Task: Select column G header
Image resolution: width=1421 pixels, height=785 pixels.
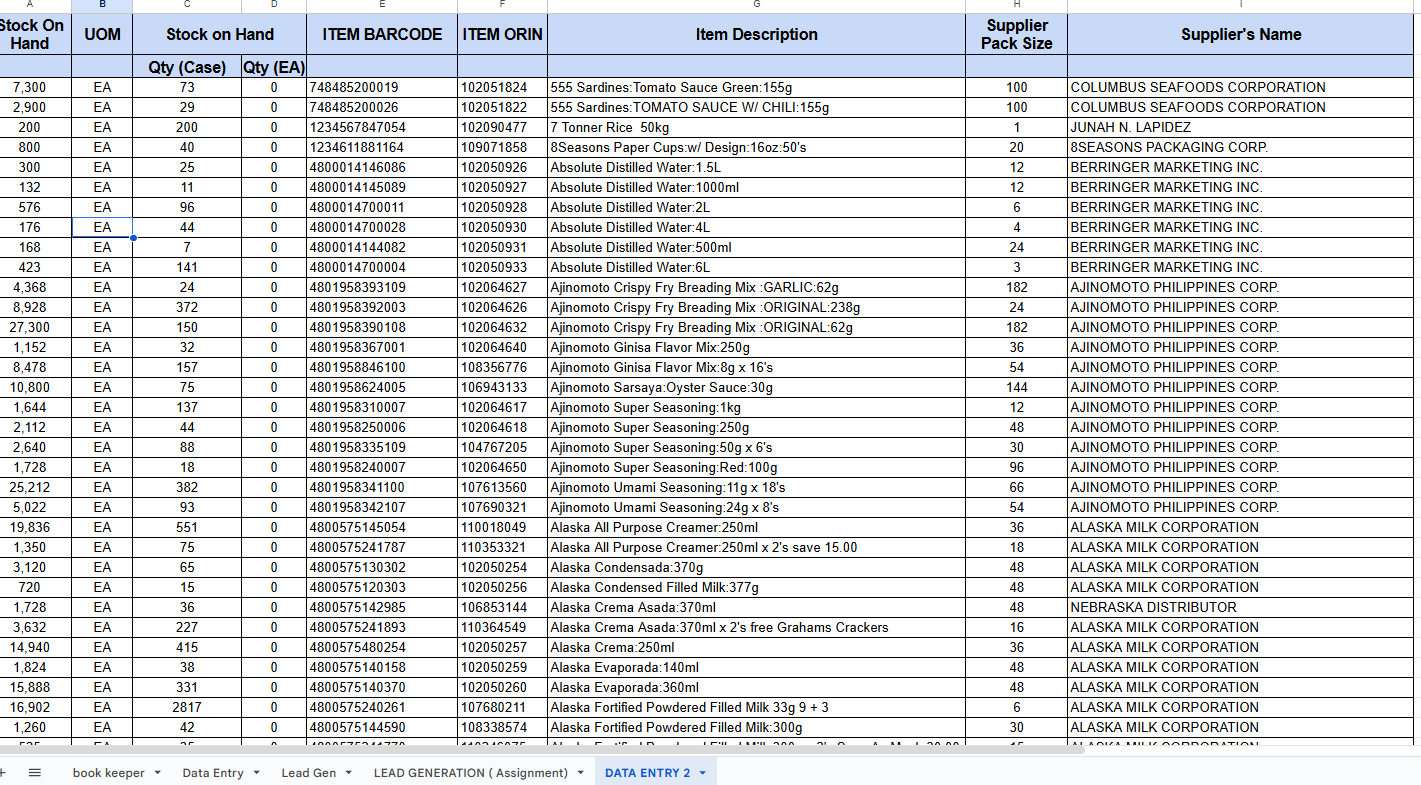Action: 757,6
